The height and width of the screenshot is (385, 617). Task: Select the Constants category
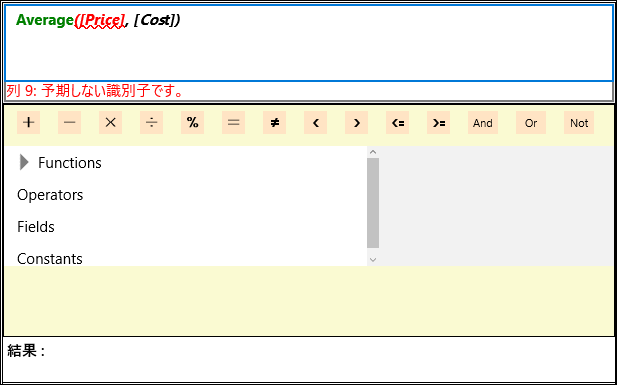click(50, 259)
